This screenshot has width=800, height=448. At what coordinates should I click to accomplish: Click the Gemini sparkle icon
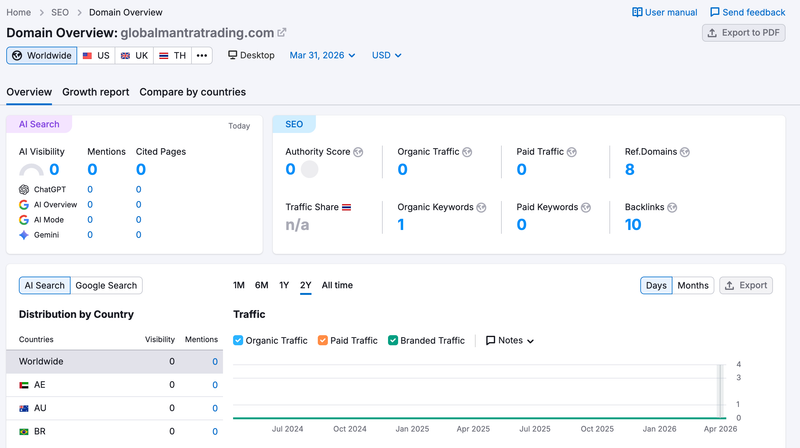pyautogui.click(x=24, y=235)
